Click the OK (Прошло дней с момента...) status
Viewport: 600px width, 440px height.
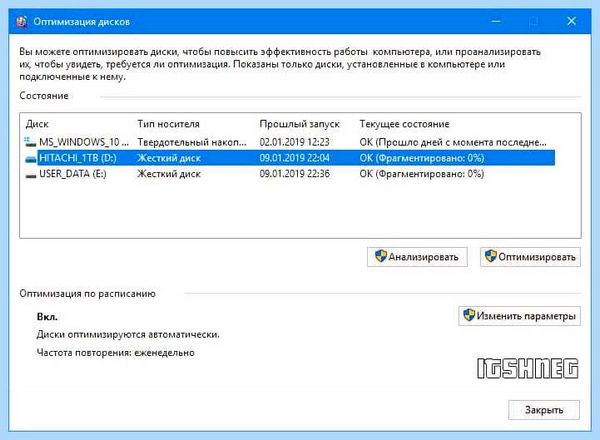453,142
